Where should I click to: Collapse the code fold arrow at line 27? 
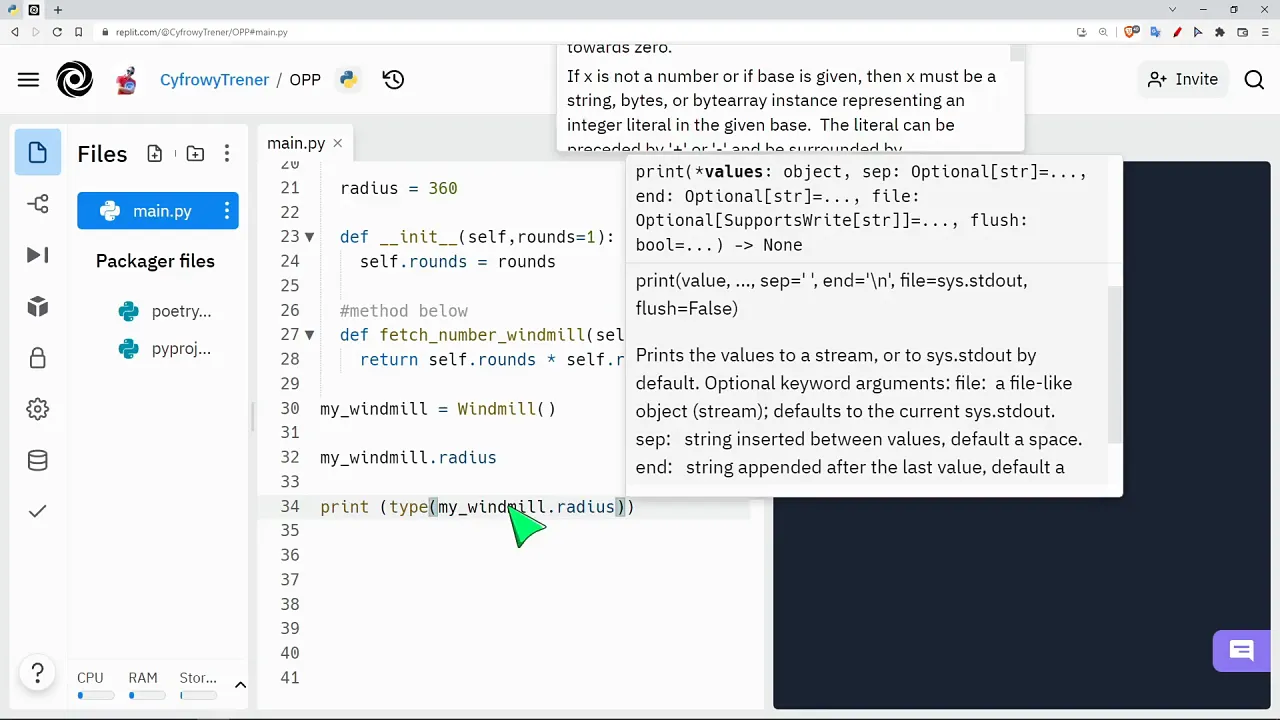pyautogui.click(x=309, y=335)
